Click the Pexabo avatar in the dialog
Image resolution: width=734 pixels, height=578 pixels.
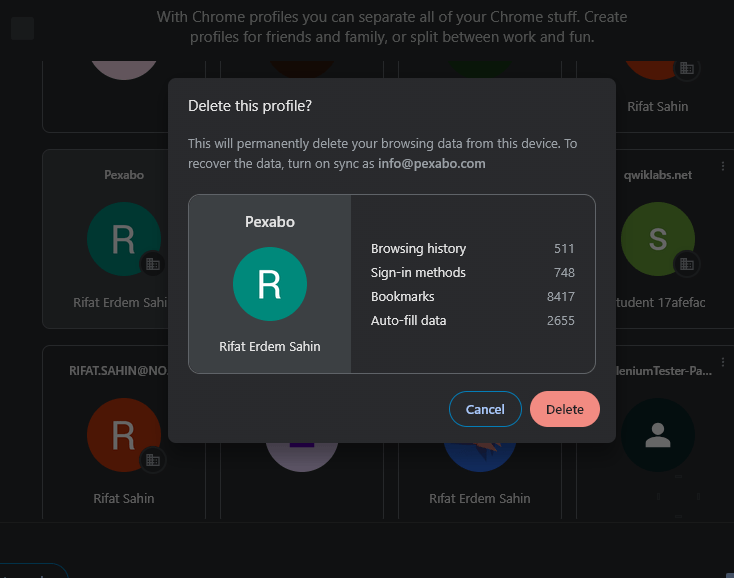pyautogui.click(x=270, y=284)
